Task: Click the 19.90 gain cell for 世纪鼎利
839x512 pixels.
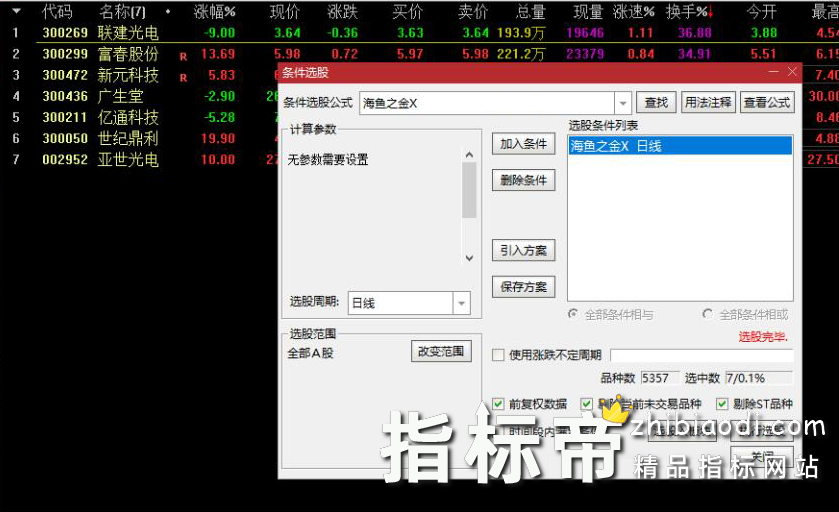Action: pyautogui.click(x=218, y=139)
